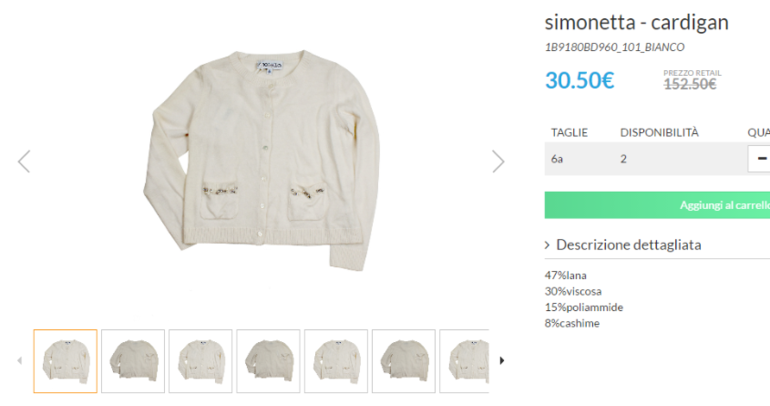Click the 30.50€ sale price

[579, 80]
